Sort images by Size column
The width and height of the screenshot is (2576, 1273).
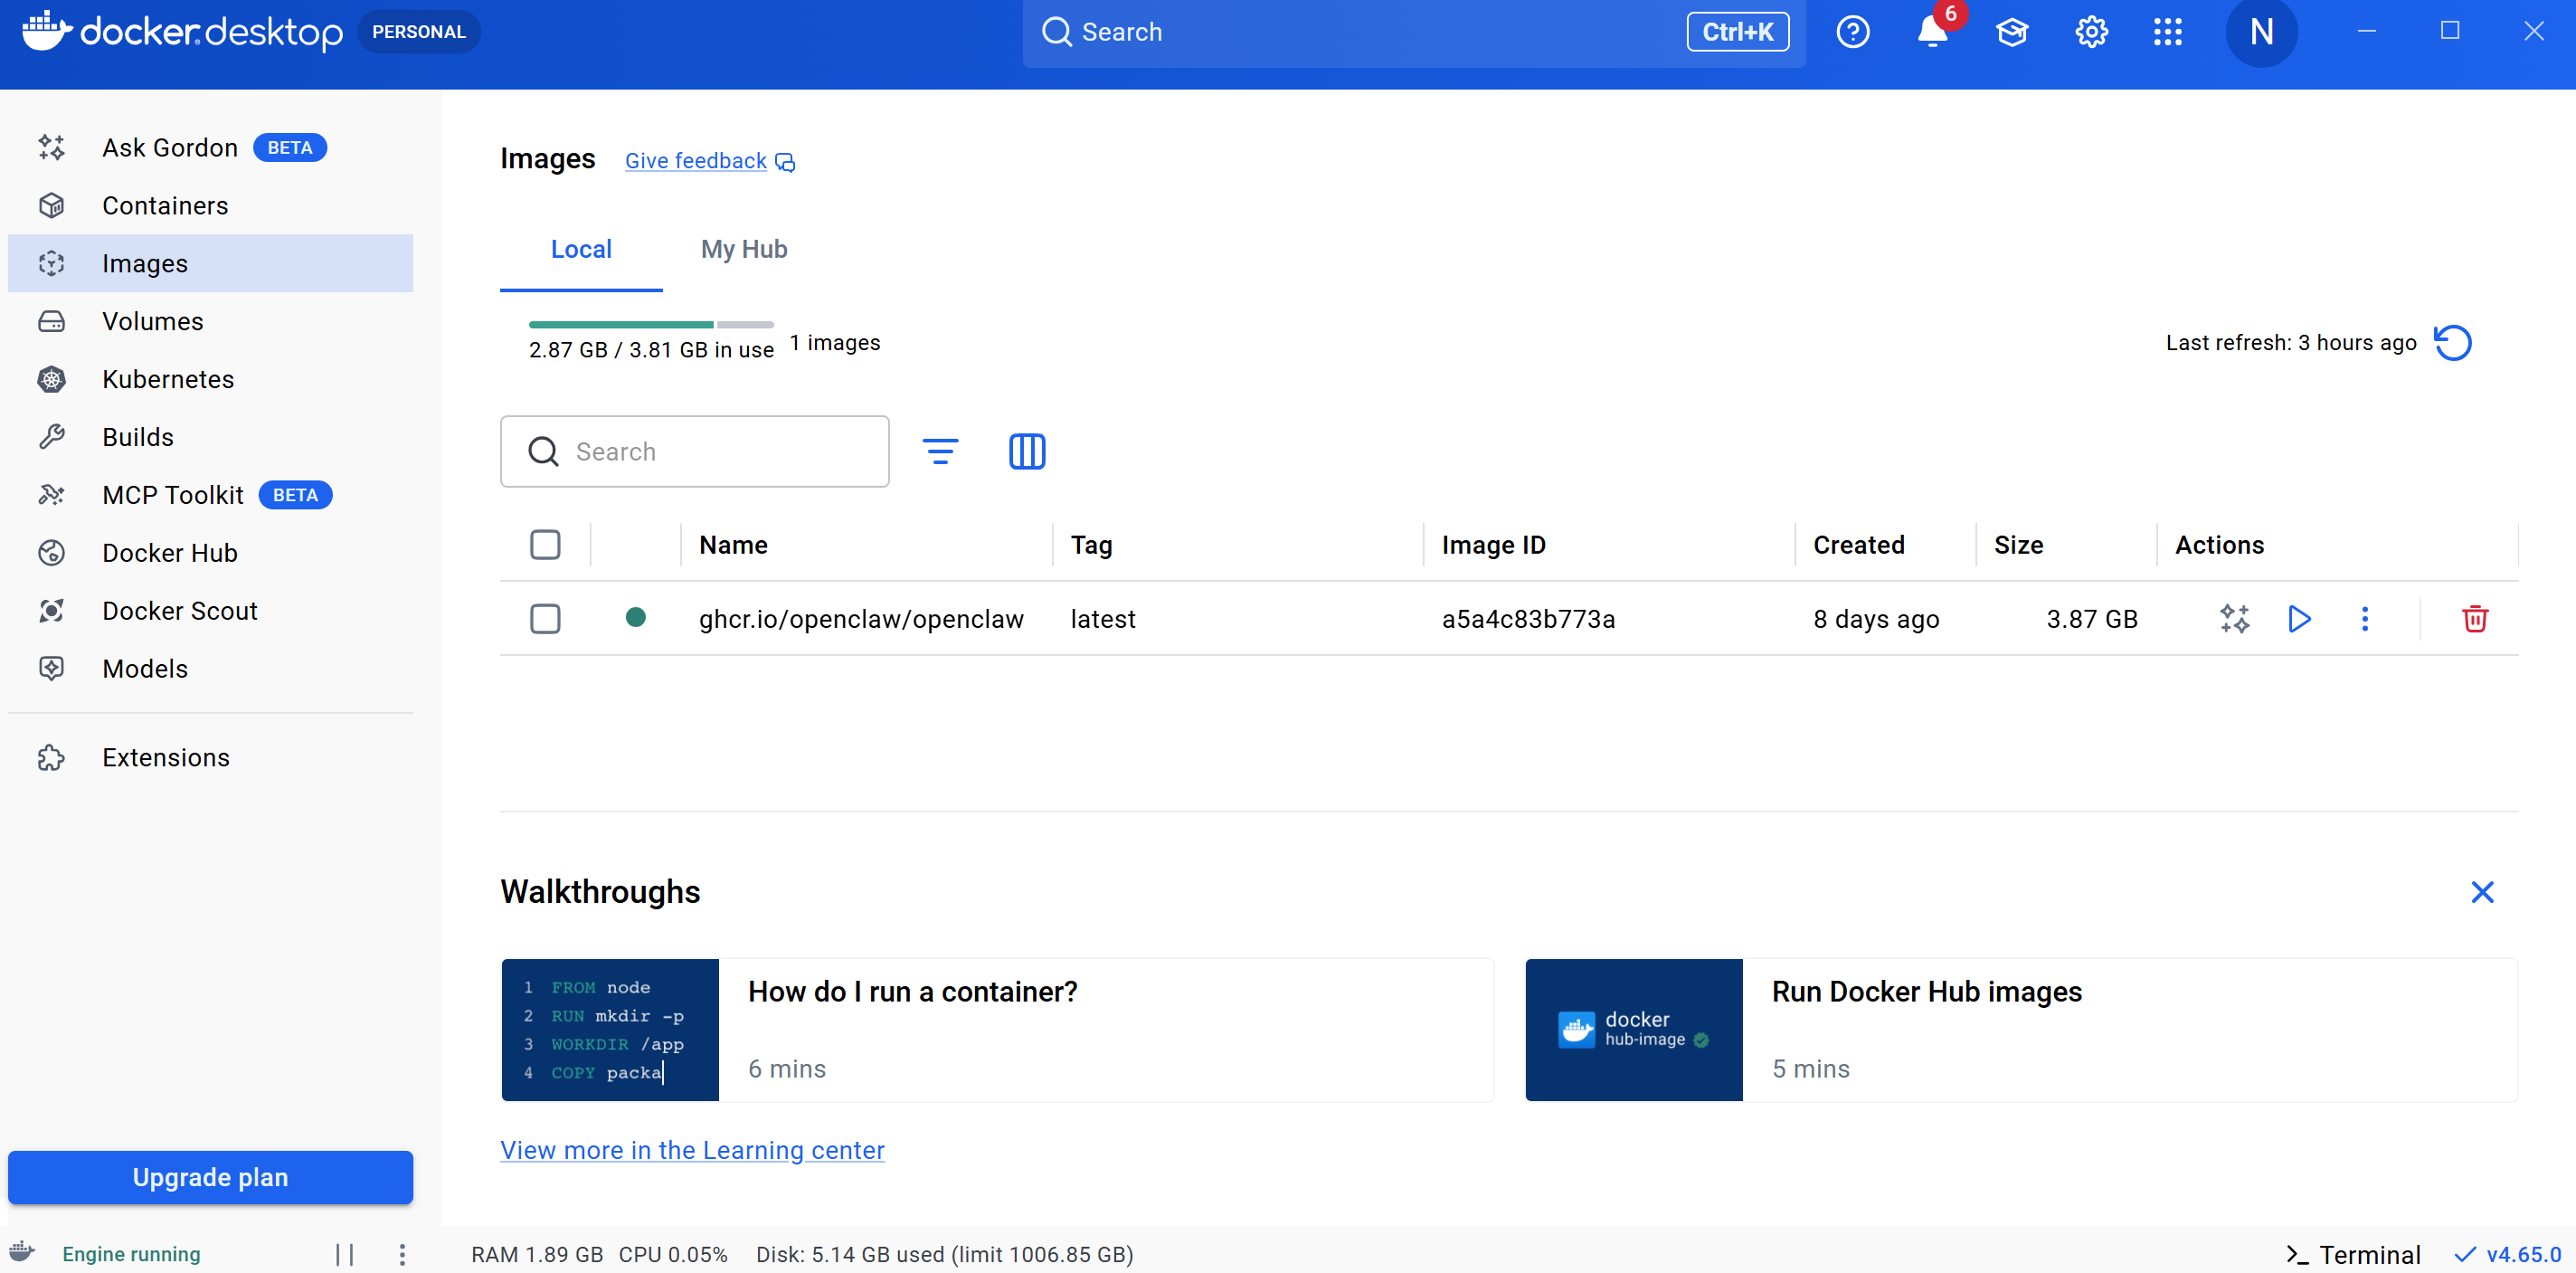(x=2018, y=545)
